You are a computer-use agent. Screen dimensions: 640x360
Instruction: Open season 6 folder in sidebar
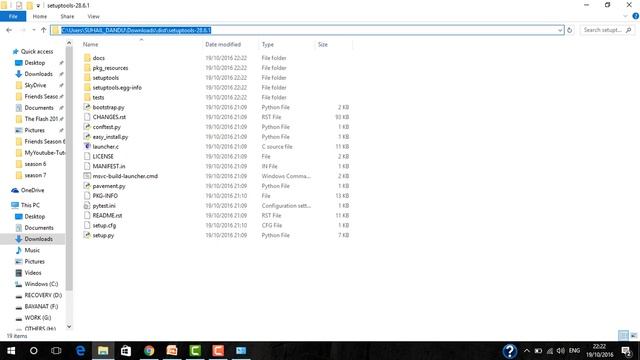coord(35,164)
